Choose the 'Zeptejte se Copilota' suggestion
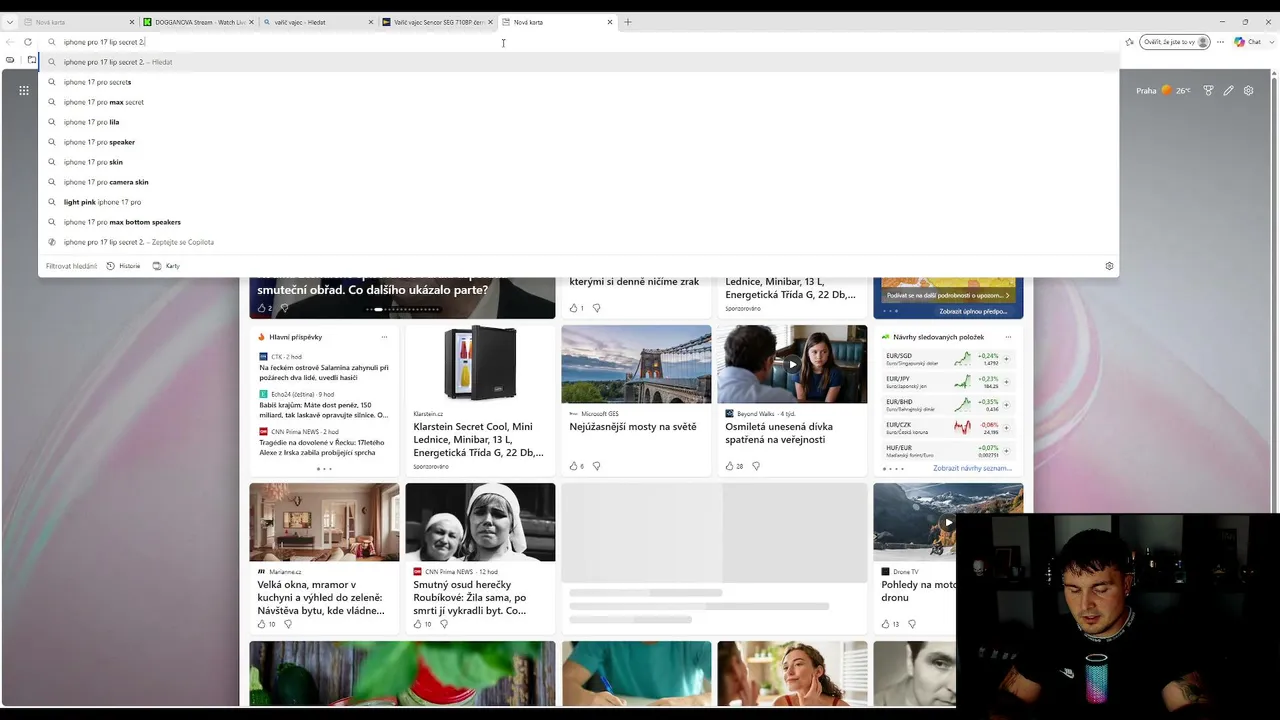 pos(579,242)
